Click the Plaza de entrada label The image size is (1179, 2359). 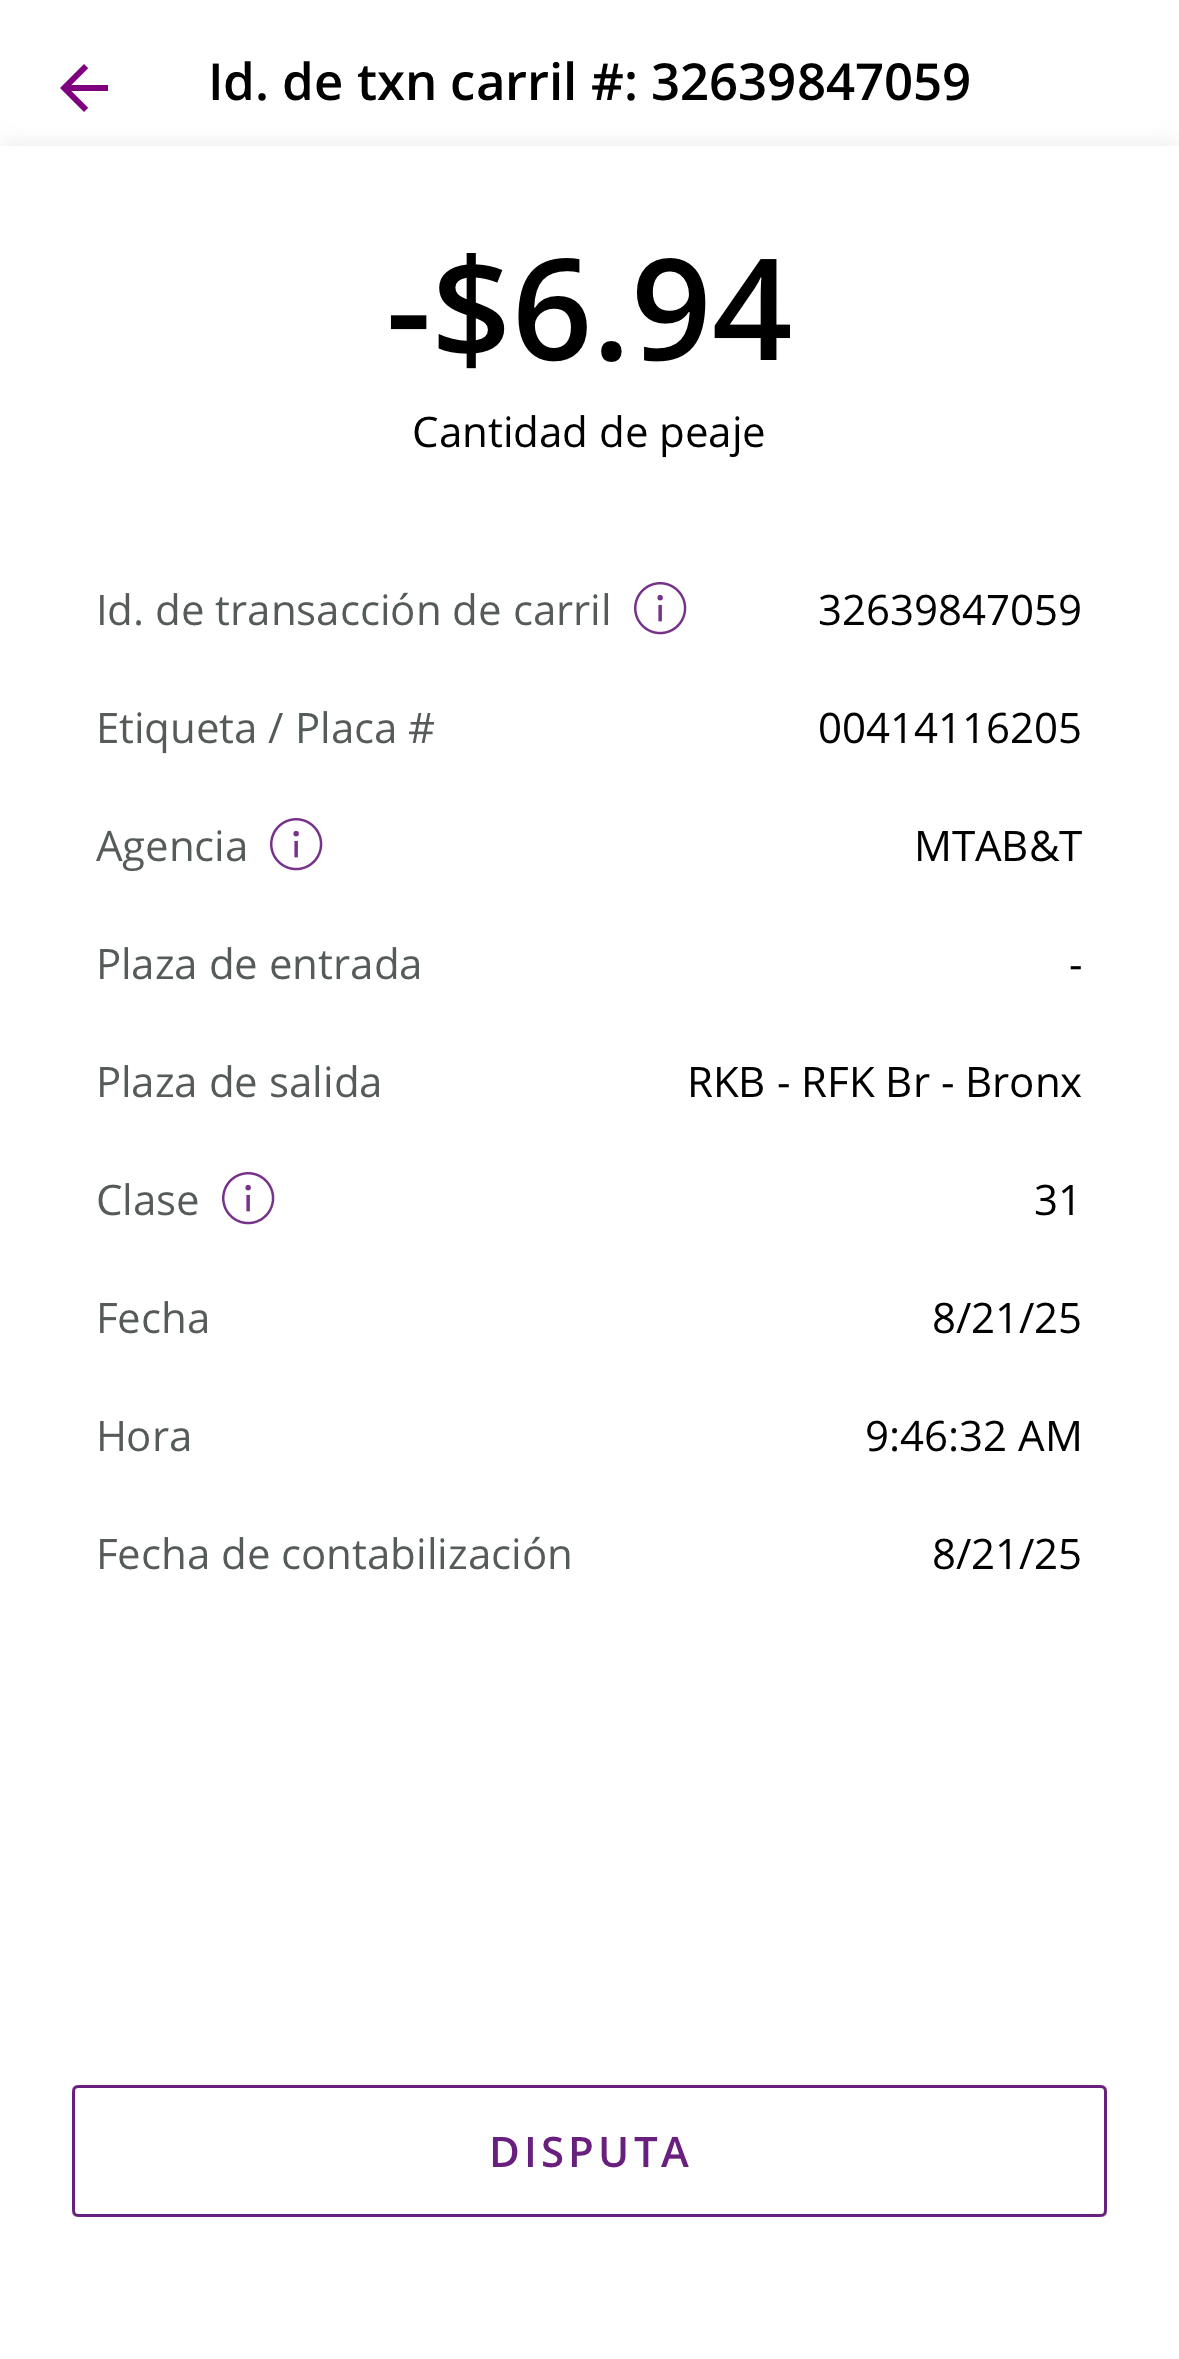pos(259,965)
